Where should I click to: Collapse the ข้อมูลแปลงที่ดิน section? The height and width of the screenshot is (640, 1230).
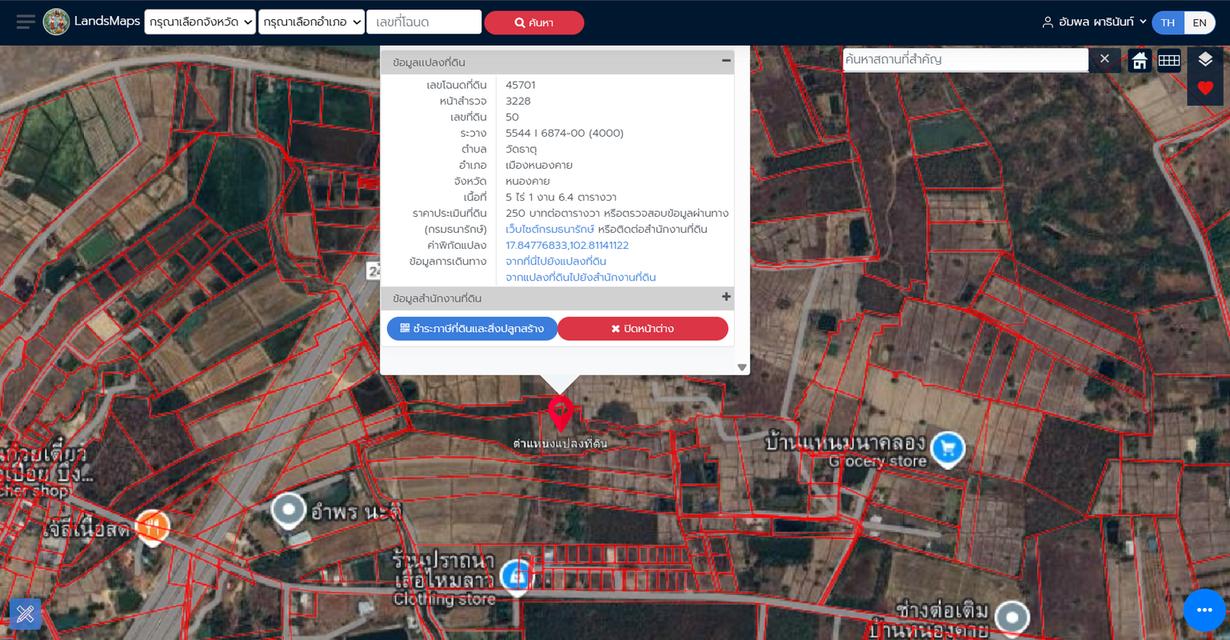726,61
